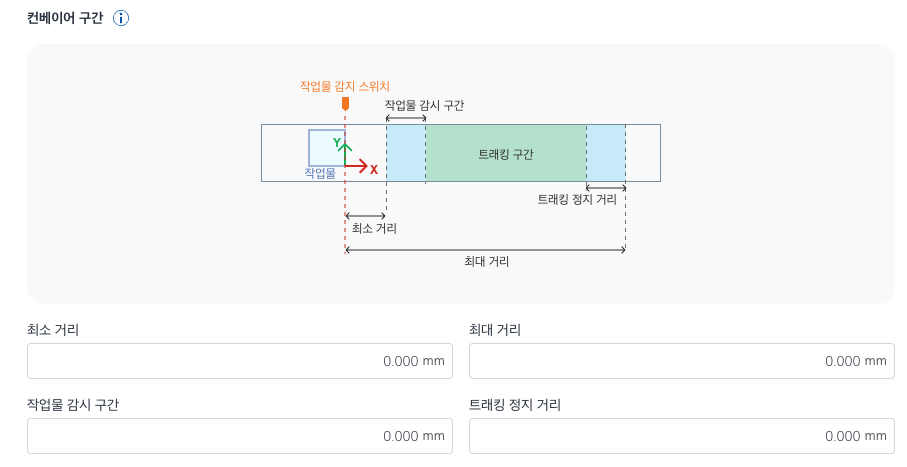
Task: Click the orange workpiece sensor switch marker
Action: coord(345,103)
